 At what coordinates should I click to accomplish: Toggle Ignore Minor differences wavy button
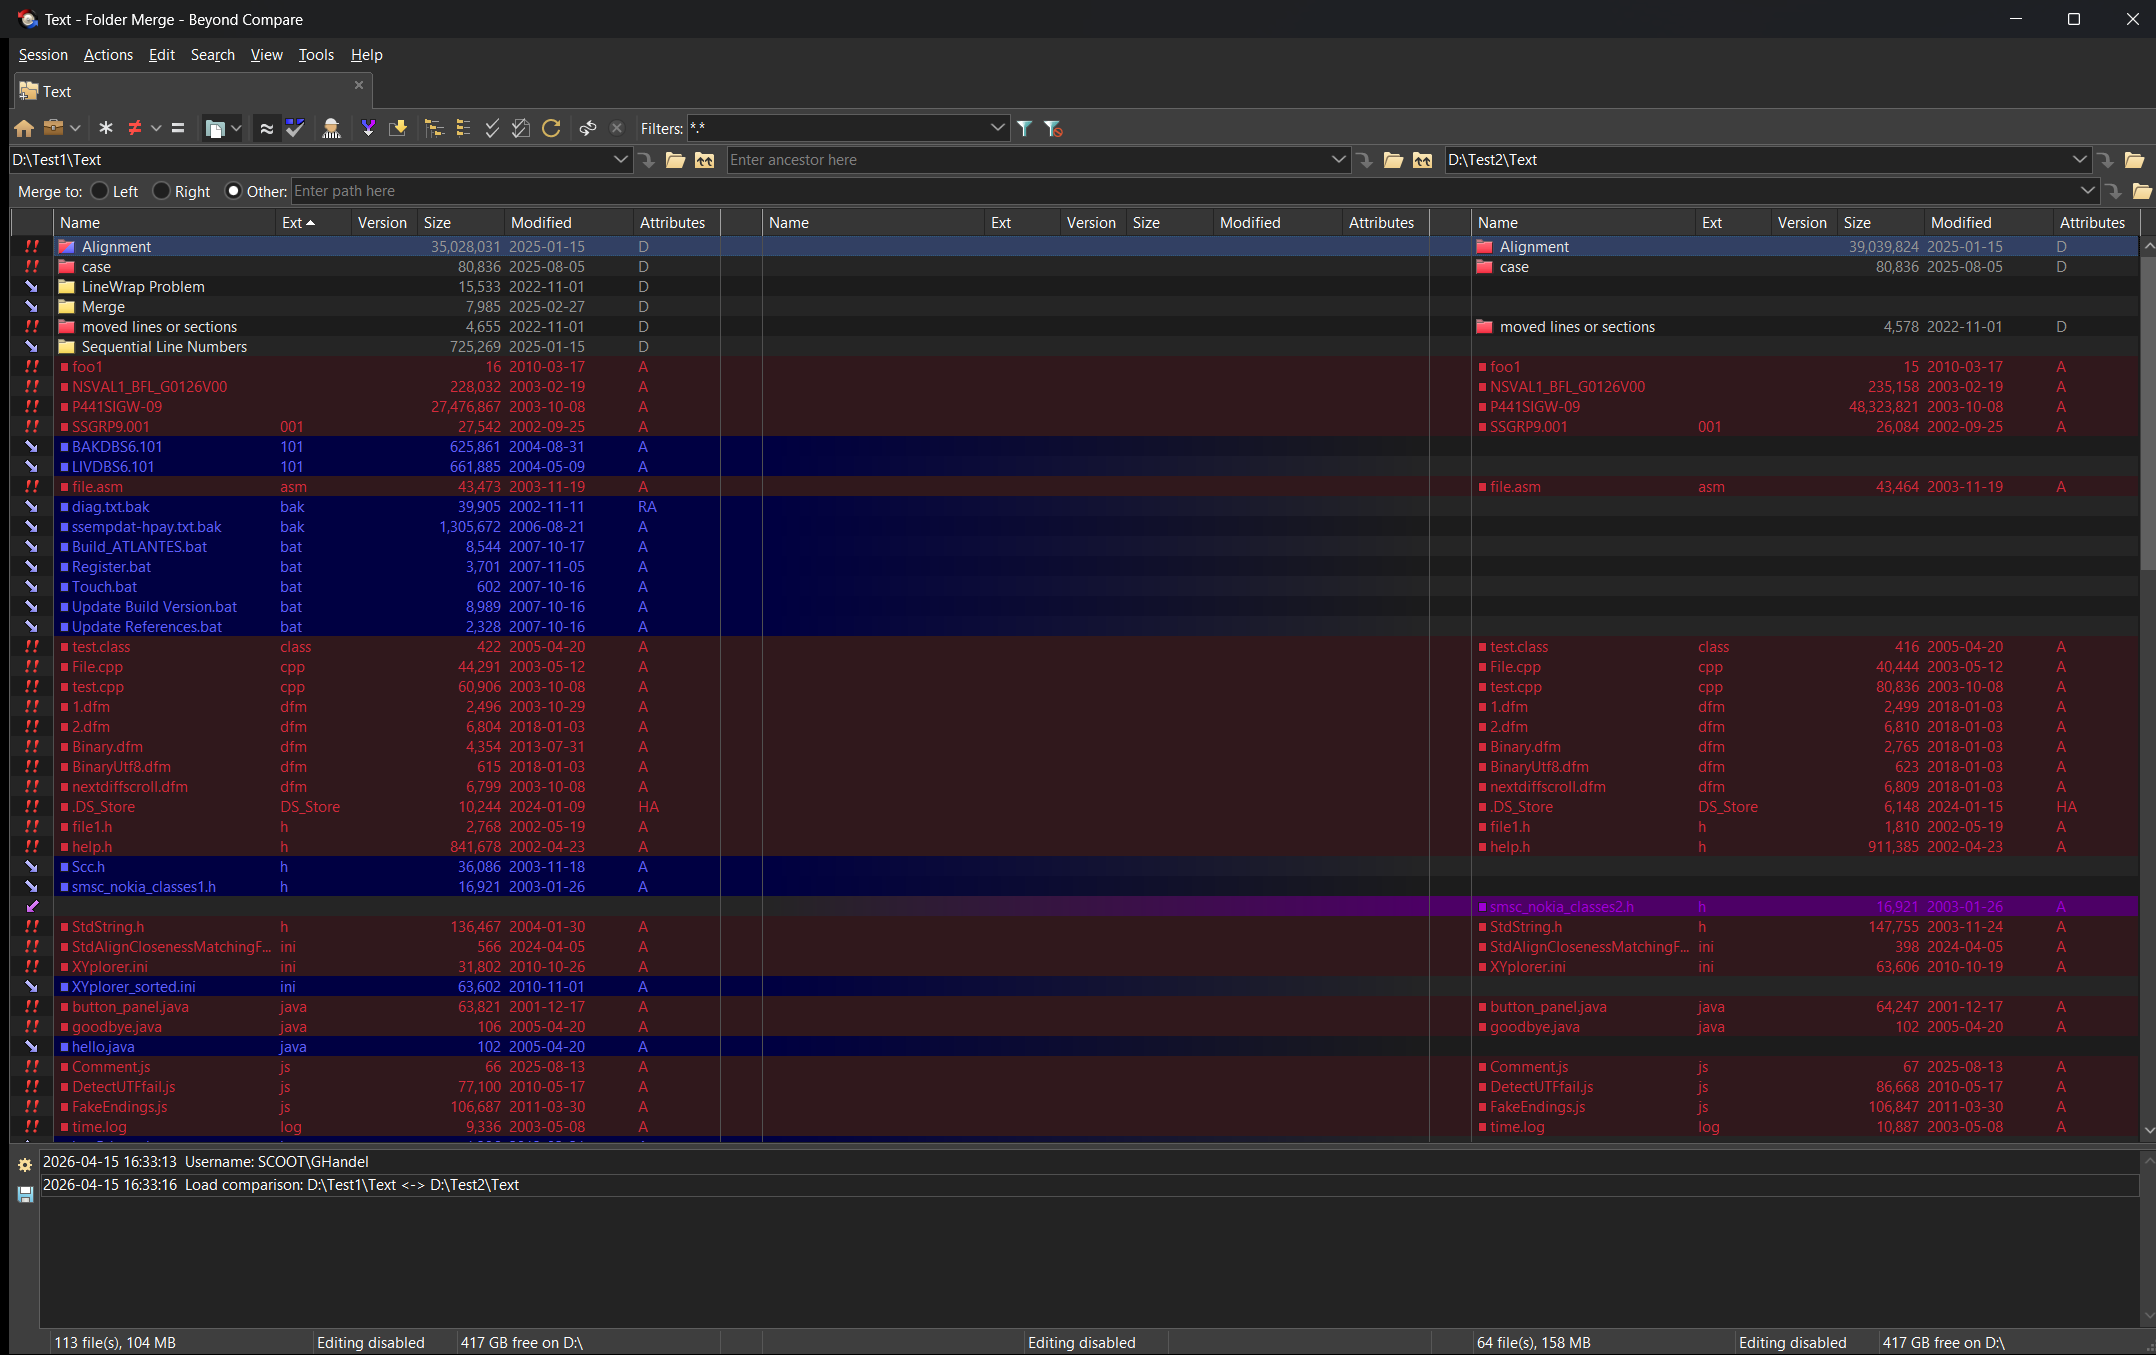coord(266,128)
